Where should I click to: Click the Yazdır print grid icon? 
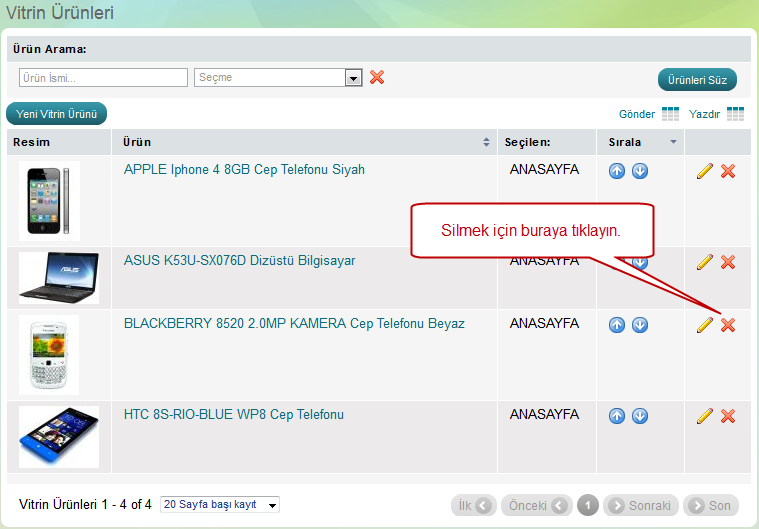[x=735, y=114]
